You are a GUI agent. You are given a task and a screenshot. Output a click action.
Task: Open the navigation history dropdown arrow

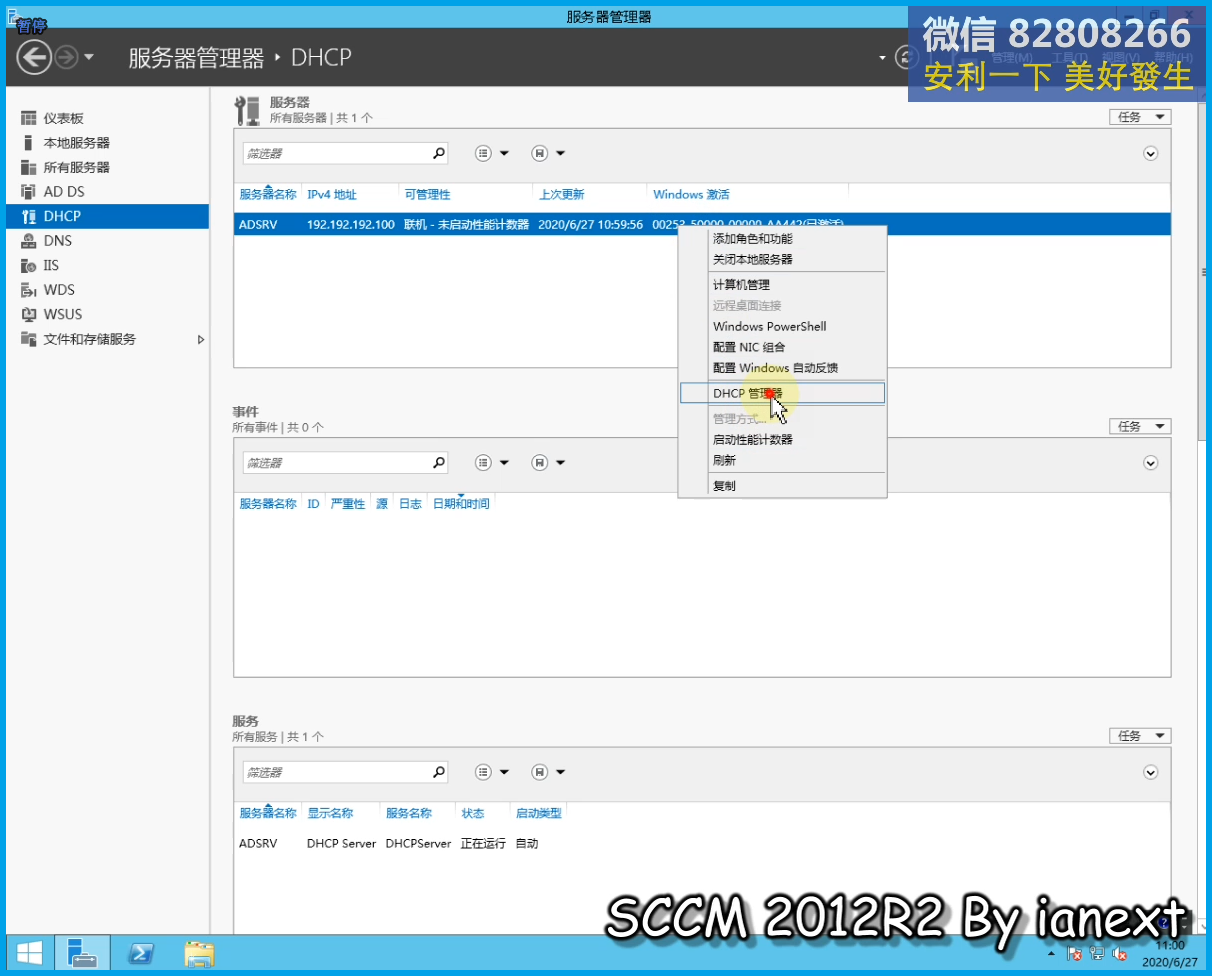coord(89,57)
